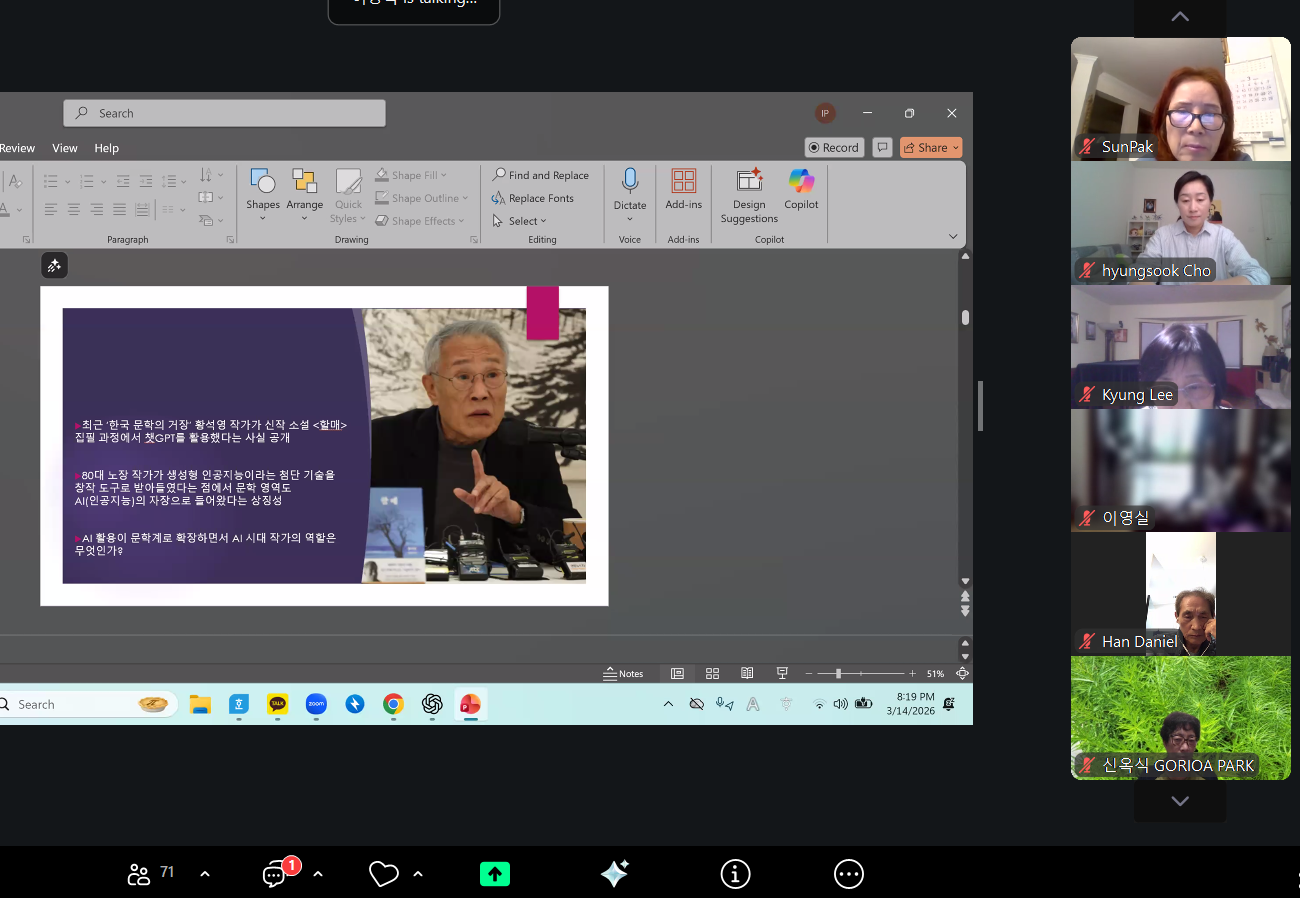Open the chat with unread badge
The height and width of the screenshot is (898, 1300).
pos(276,874)
